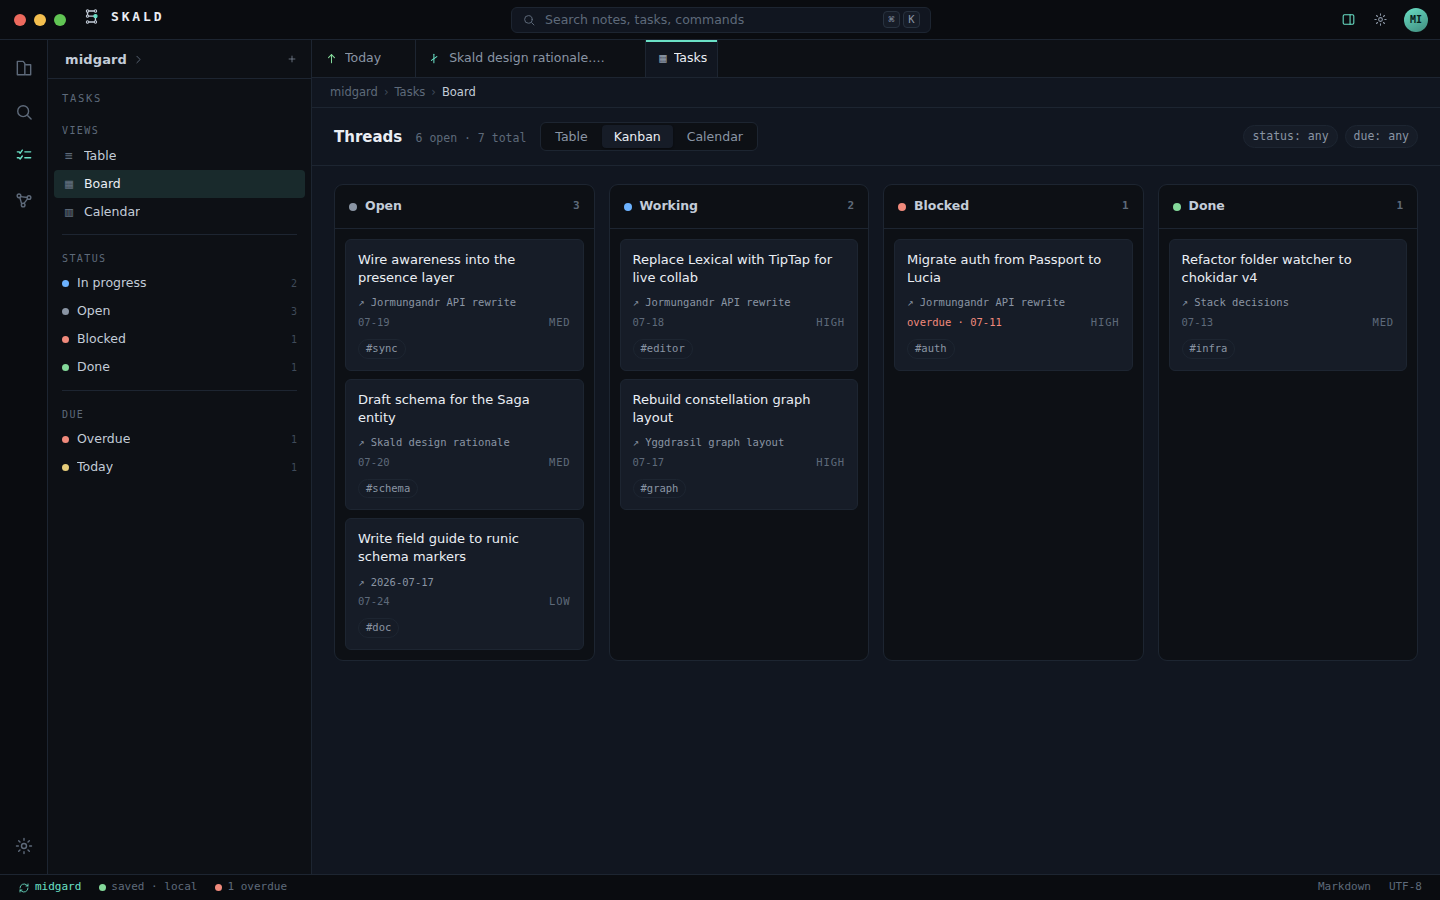Filter by Overdue in sidebar Due section
Viewport: 1440px width, 900px height.
pos(179,439)
